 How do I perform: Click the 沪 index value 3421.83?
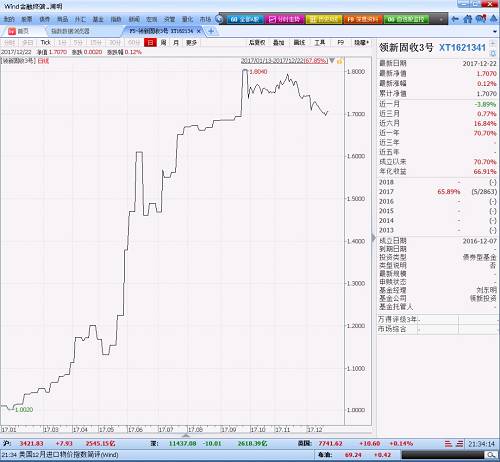point(32,444)
